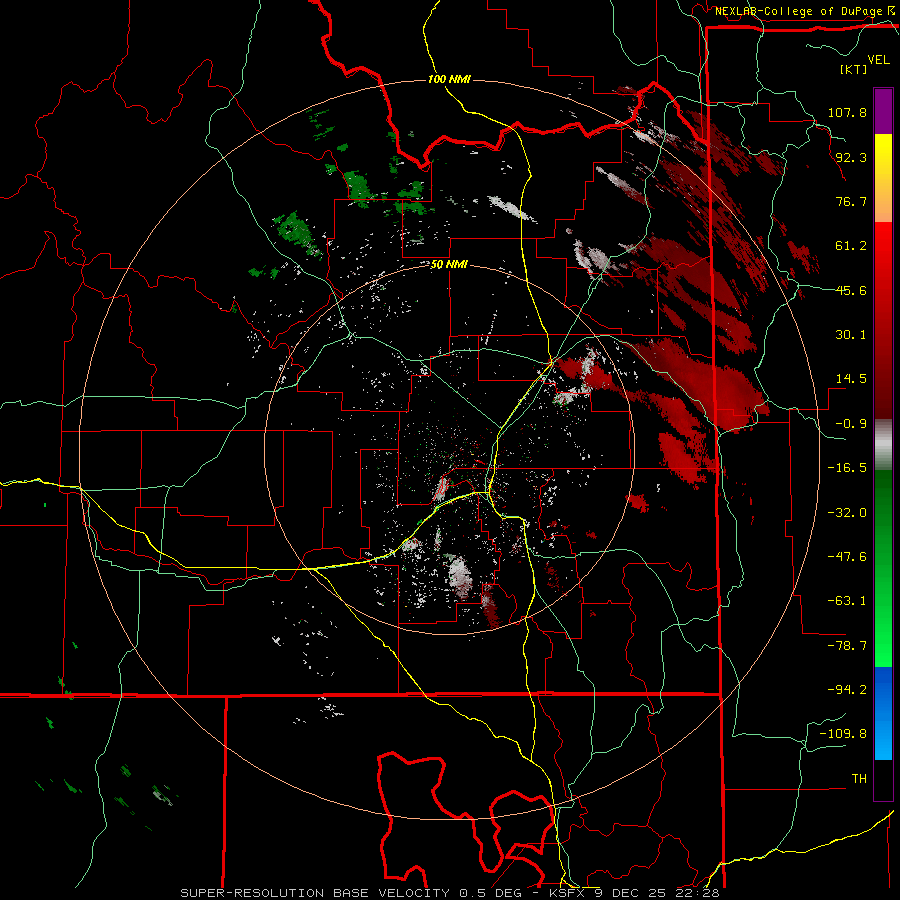The height and width of the screenshot is (900, 900).
Task: Click the 50 NMI range ring label
Action: 449,265
